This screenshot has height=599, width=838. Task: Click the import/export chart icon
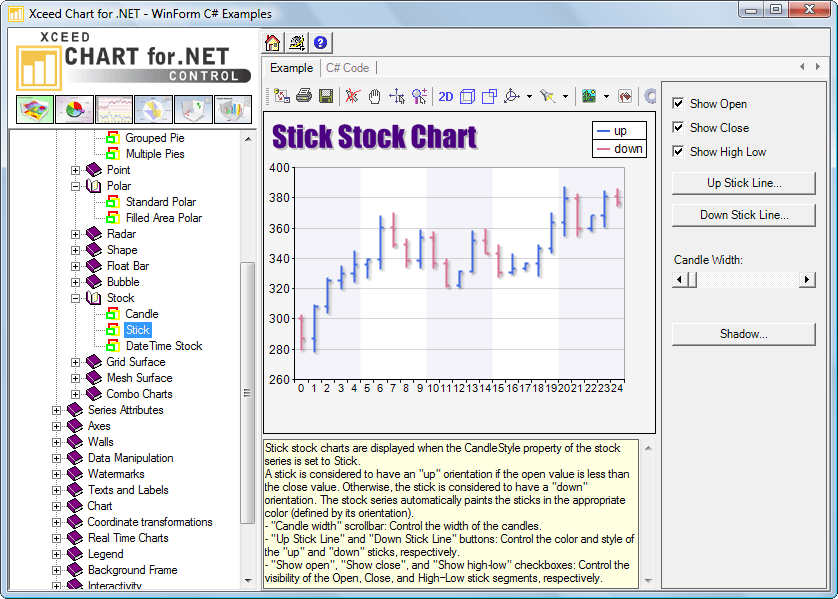click(x=282, y=96)
